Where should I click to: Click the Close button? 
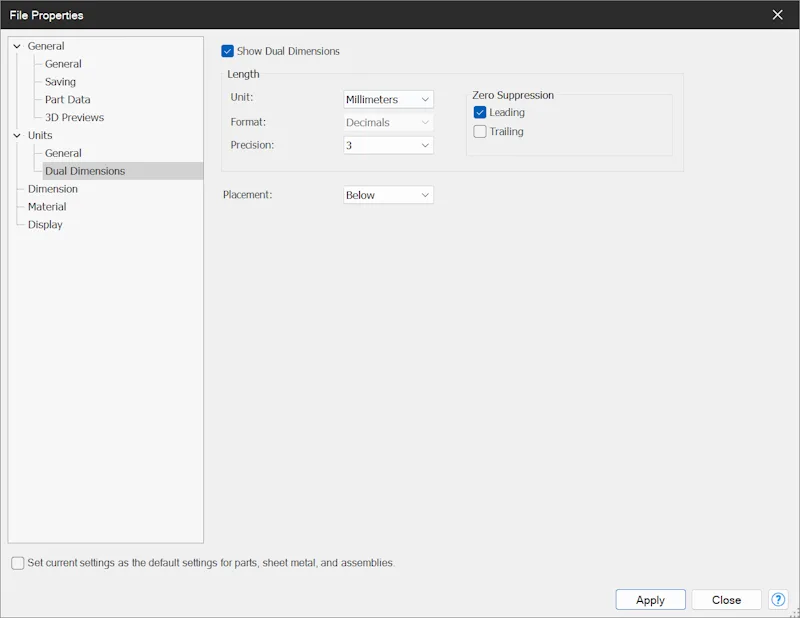pos(727,600)
